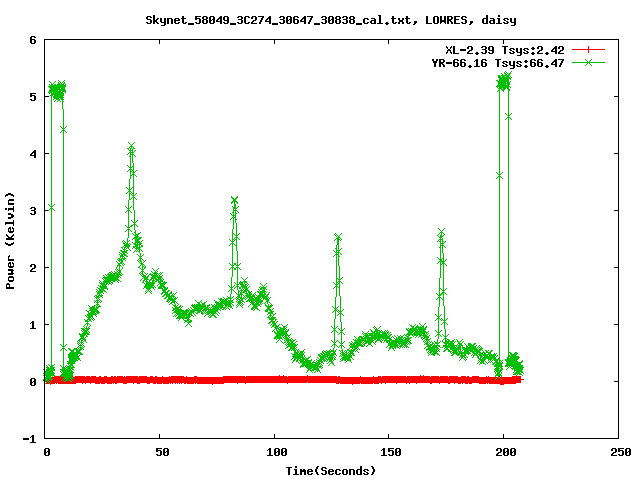Click y-axis tick label 4

point(33,154)
